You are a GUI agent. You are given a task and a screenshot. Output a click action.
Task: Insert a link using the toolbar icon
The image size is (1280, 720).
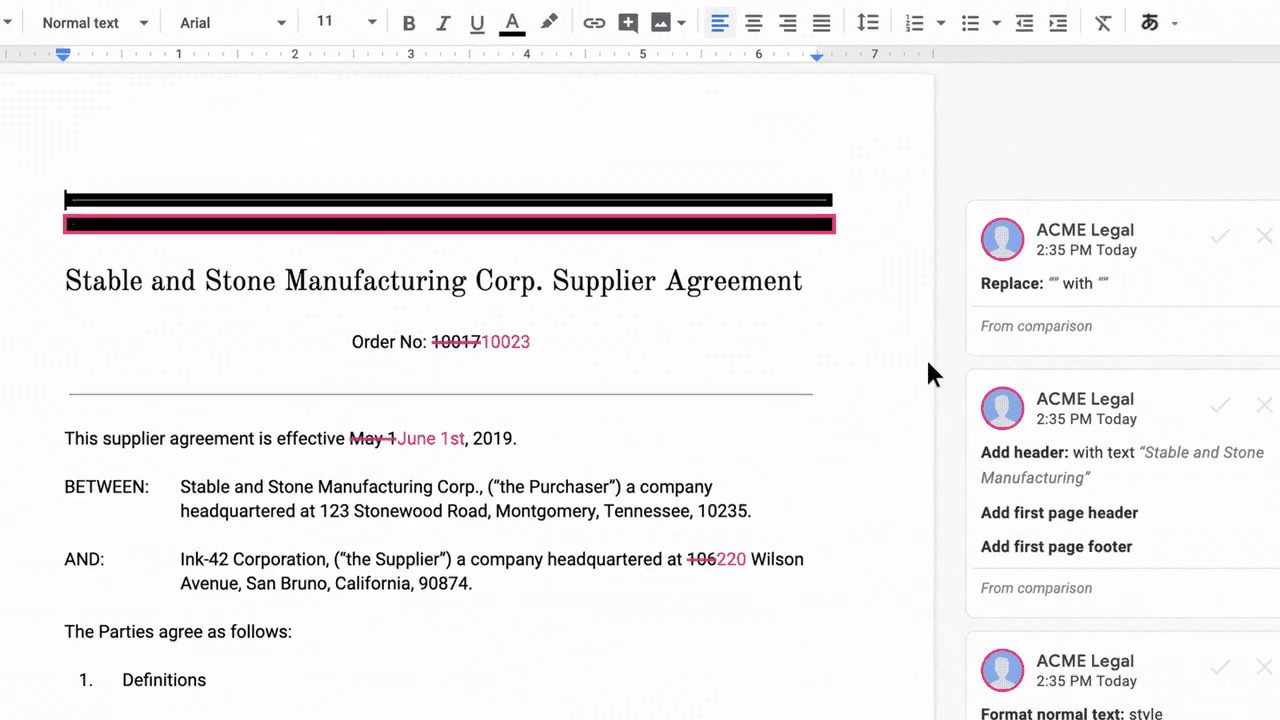594,22
